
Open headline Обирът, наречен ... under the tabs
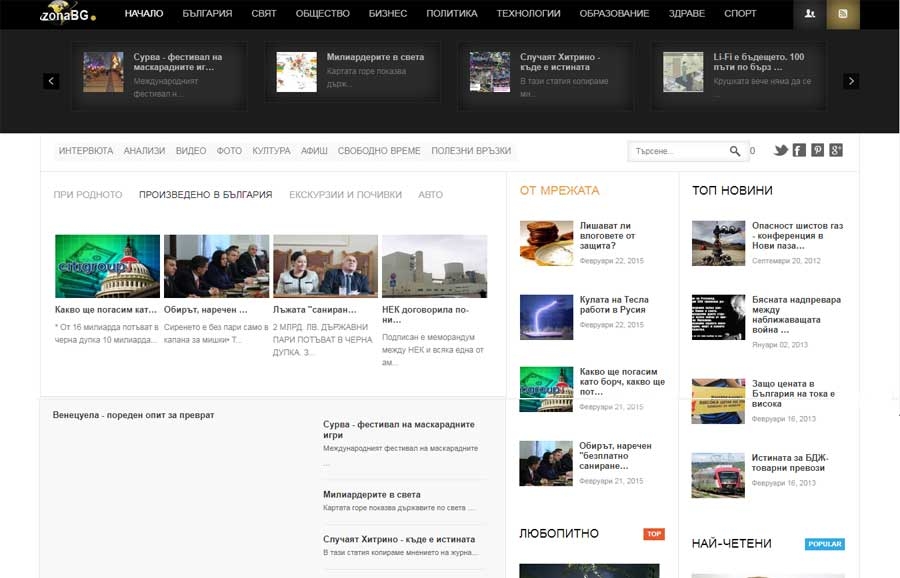coord(205,310)
